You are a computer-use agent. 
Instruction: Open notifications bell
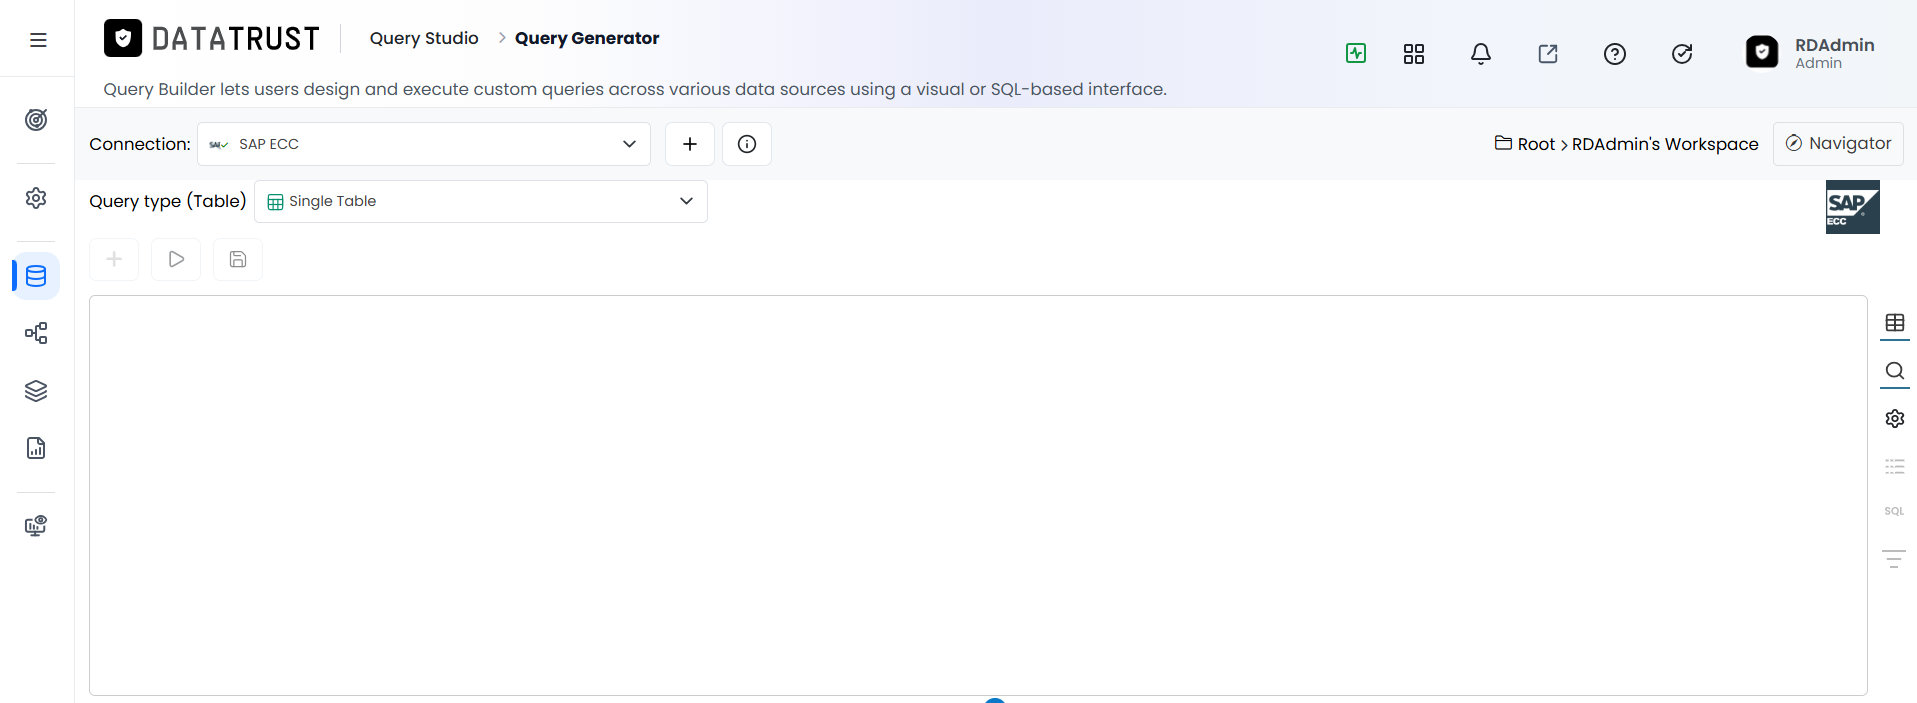tap(1481, 54)
